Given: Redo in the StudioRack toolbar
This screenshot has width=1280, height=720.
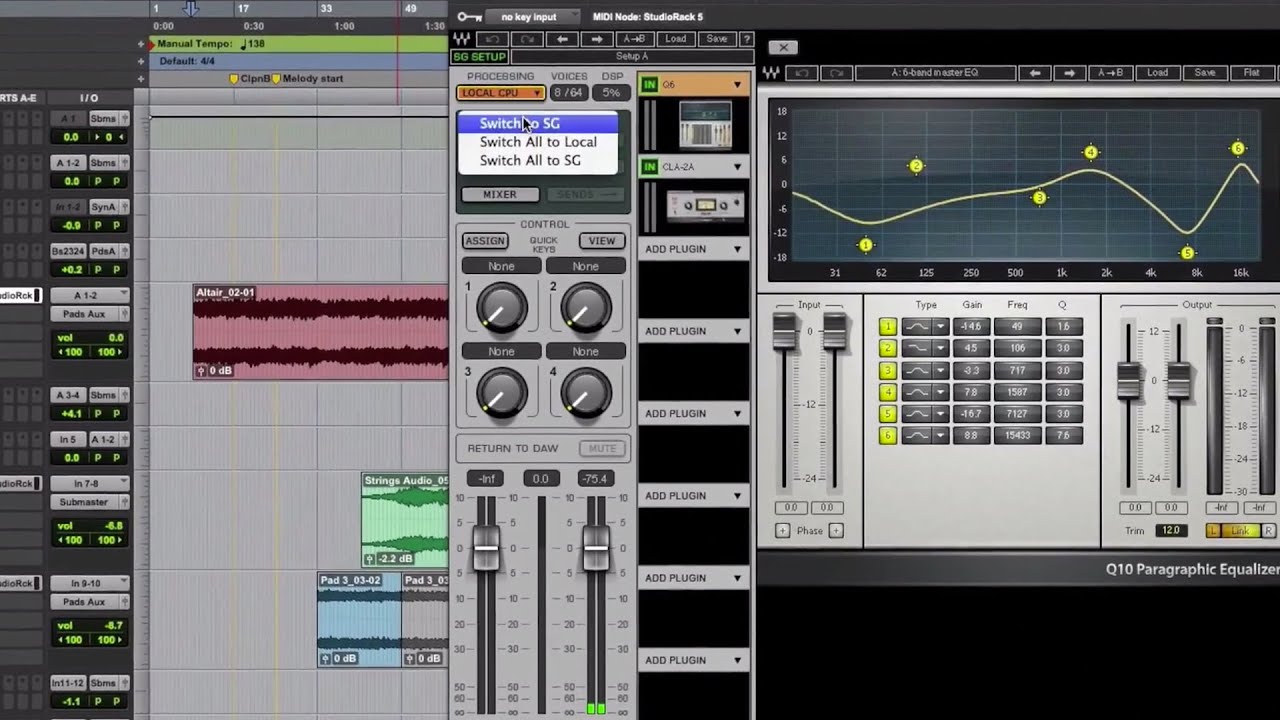Looking at the screenshot, I should pyautogui.click(x=527, y=39).
